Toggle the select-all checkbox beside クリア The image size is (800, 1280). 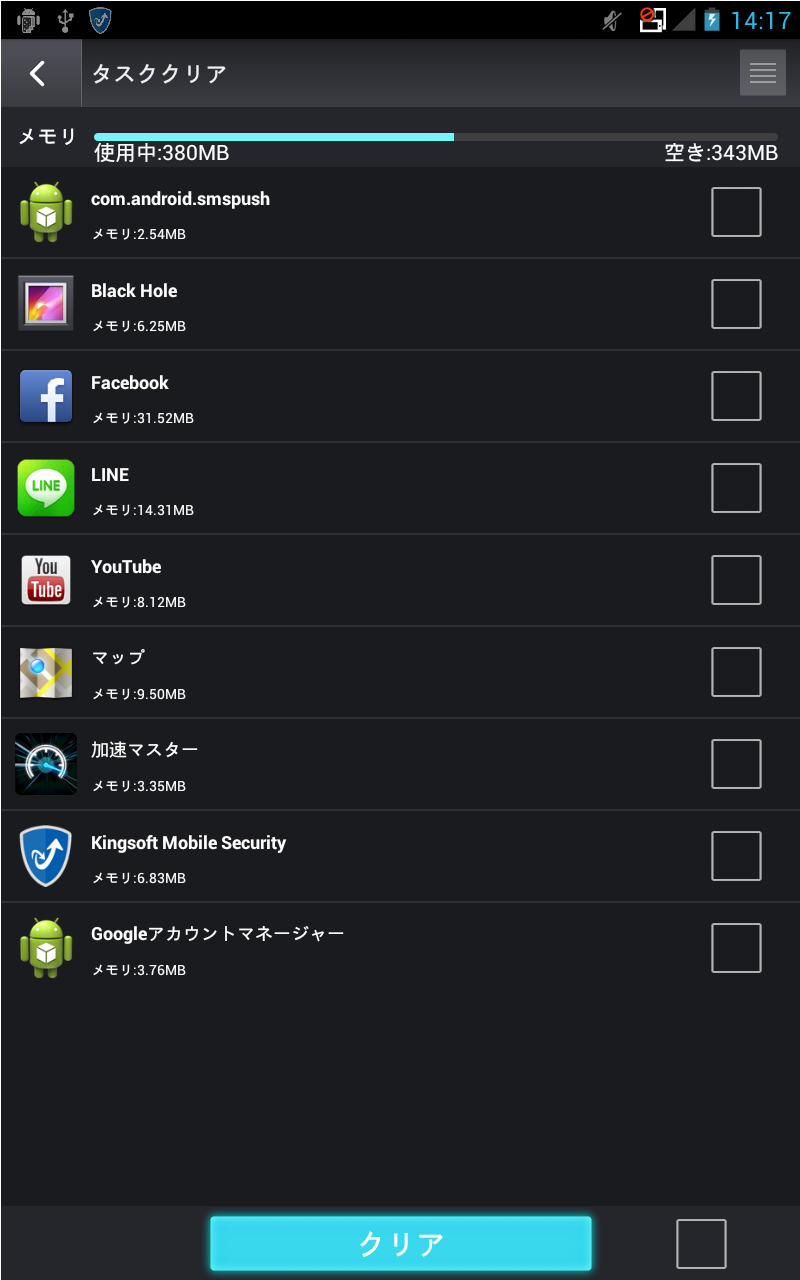tap(701, 1244)
